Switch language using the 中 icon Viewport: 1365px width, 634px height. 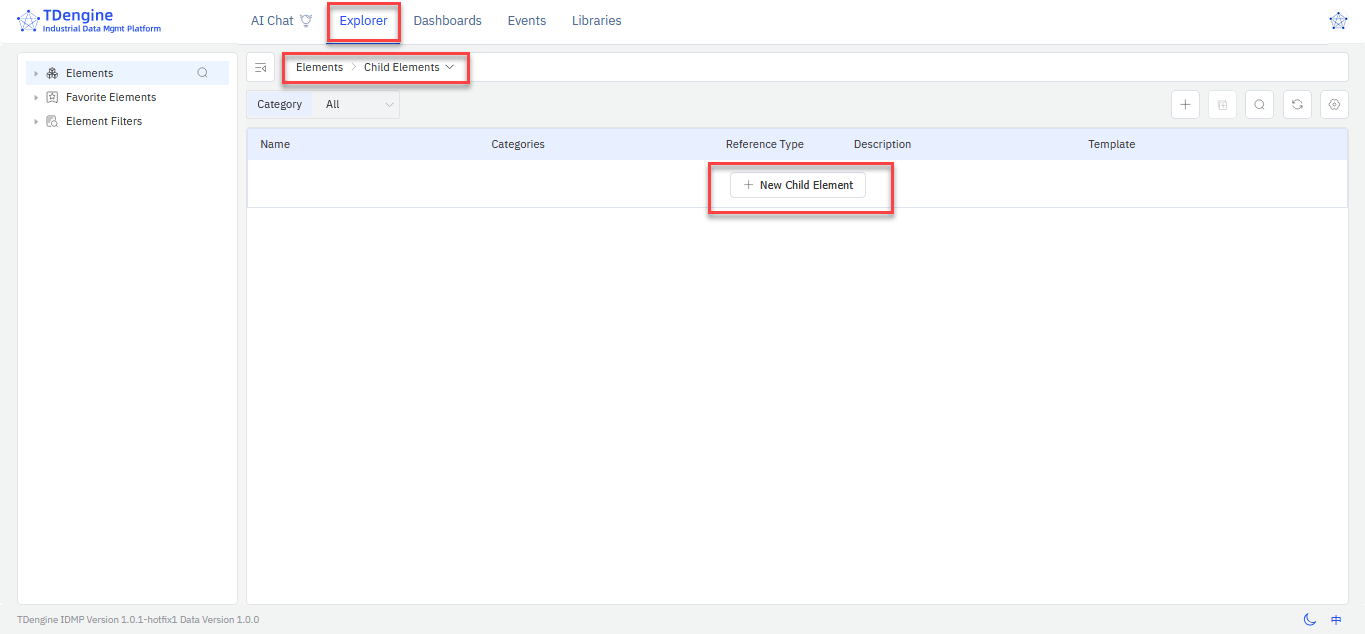click(1336, 620)
